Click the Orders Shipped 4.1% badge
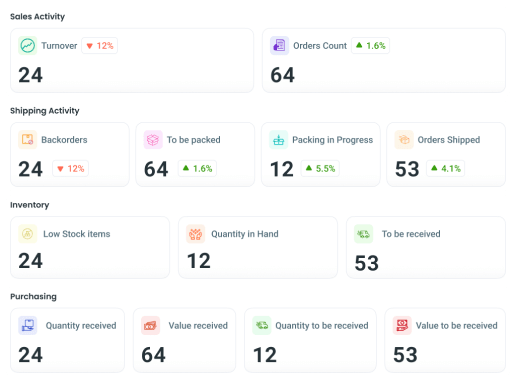This screenshot has height=383, width=516. (446, 168)
